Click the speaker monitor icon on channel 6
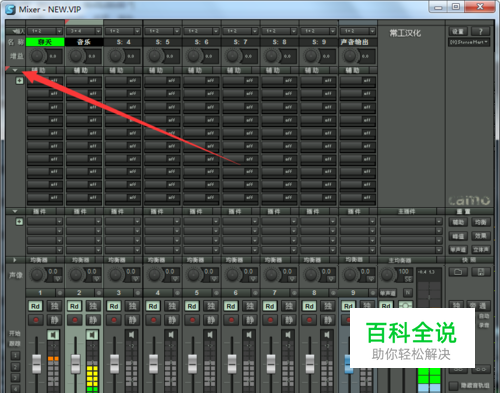 click(x=249, y=335)
